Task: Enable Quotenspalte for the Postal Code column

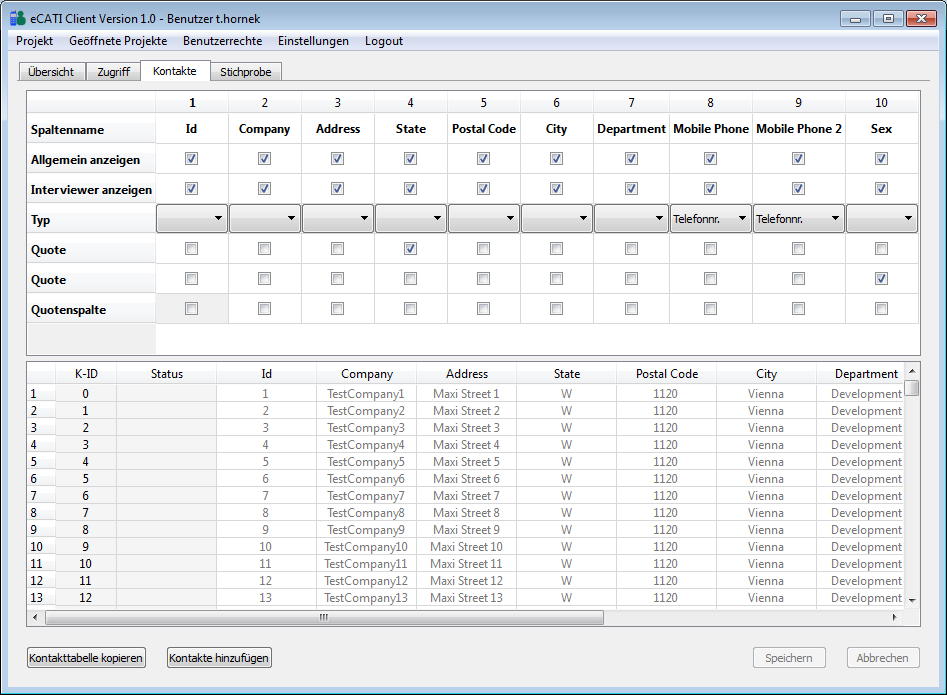Action: [483, 309]
